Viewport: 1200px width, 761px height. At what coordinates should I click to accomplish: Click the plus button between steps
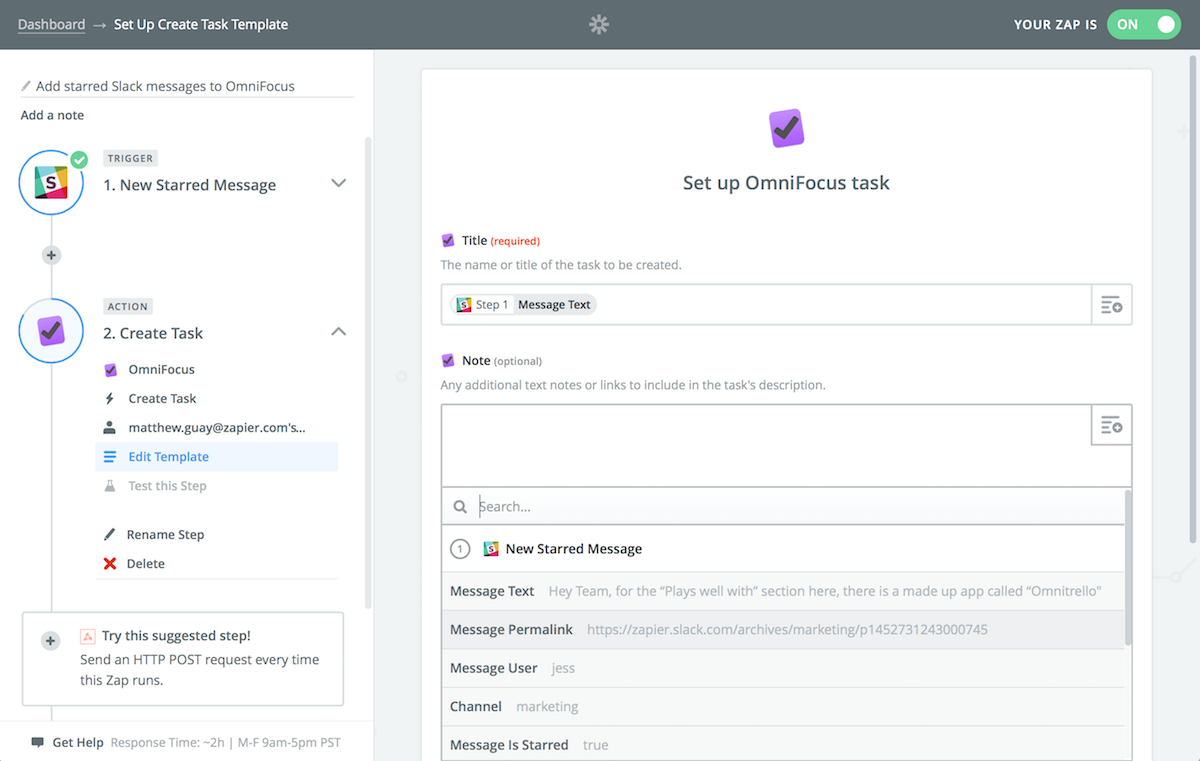click(51, 255)
